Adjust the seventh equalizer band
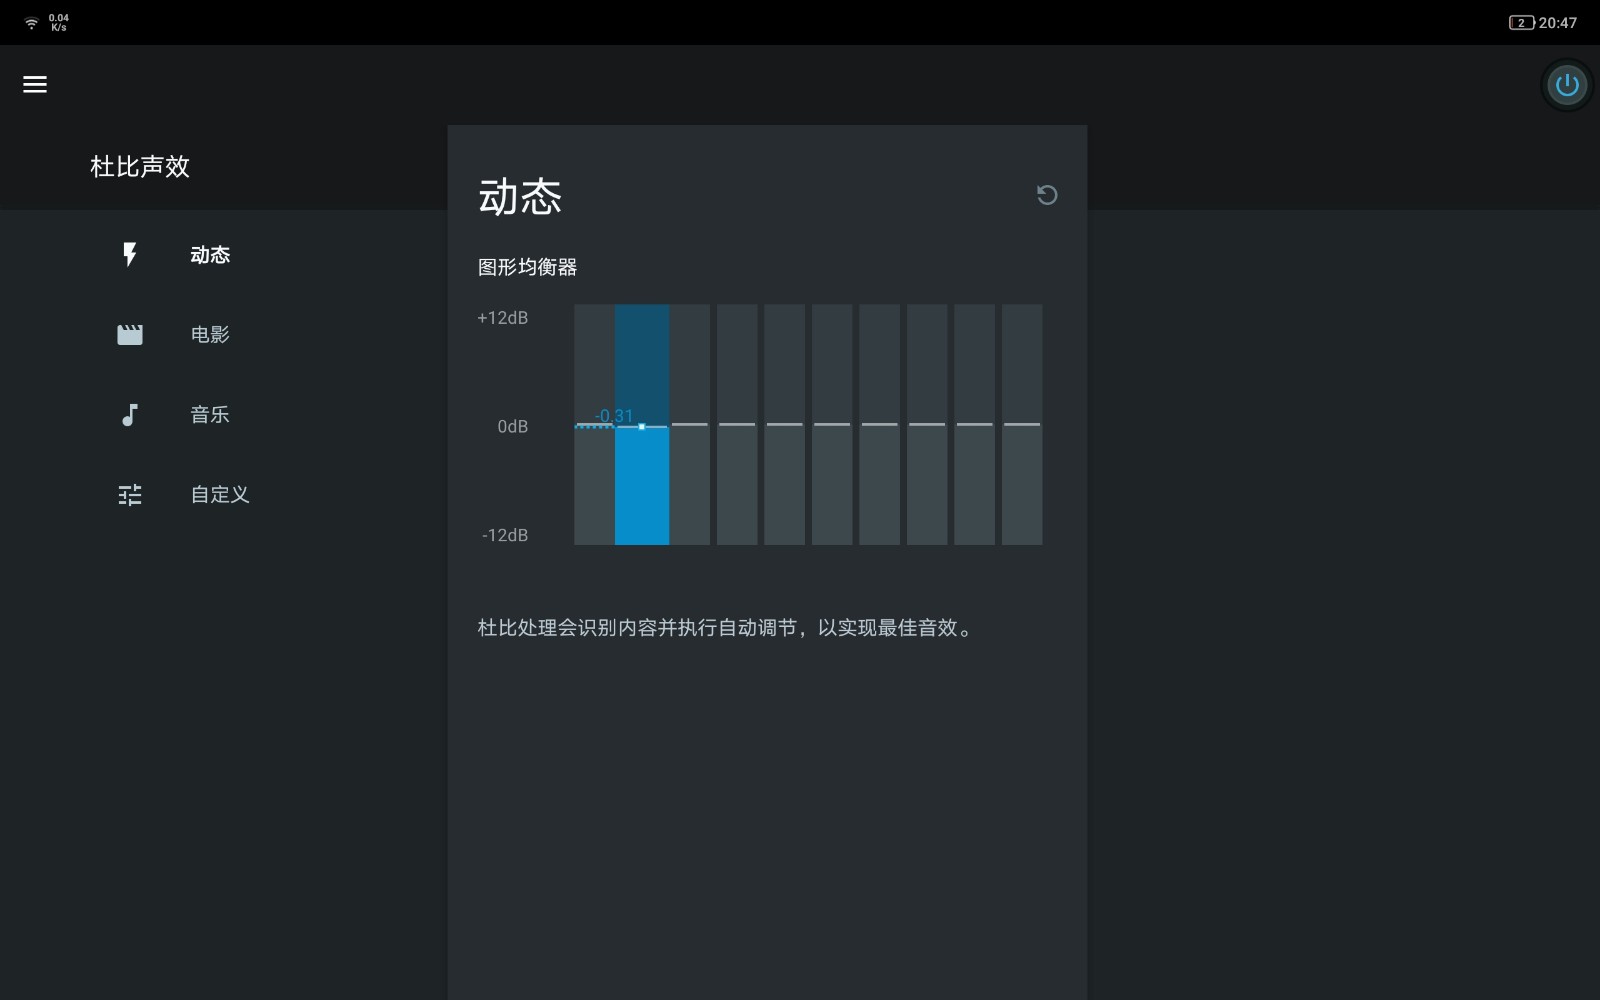This screenshot has height=1000, width=1600. 880,425
